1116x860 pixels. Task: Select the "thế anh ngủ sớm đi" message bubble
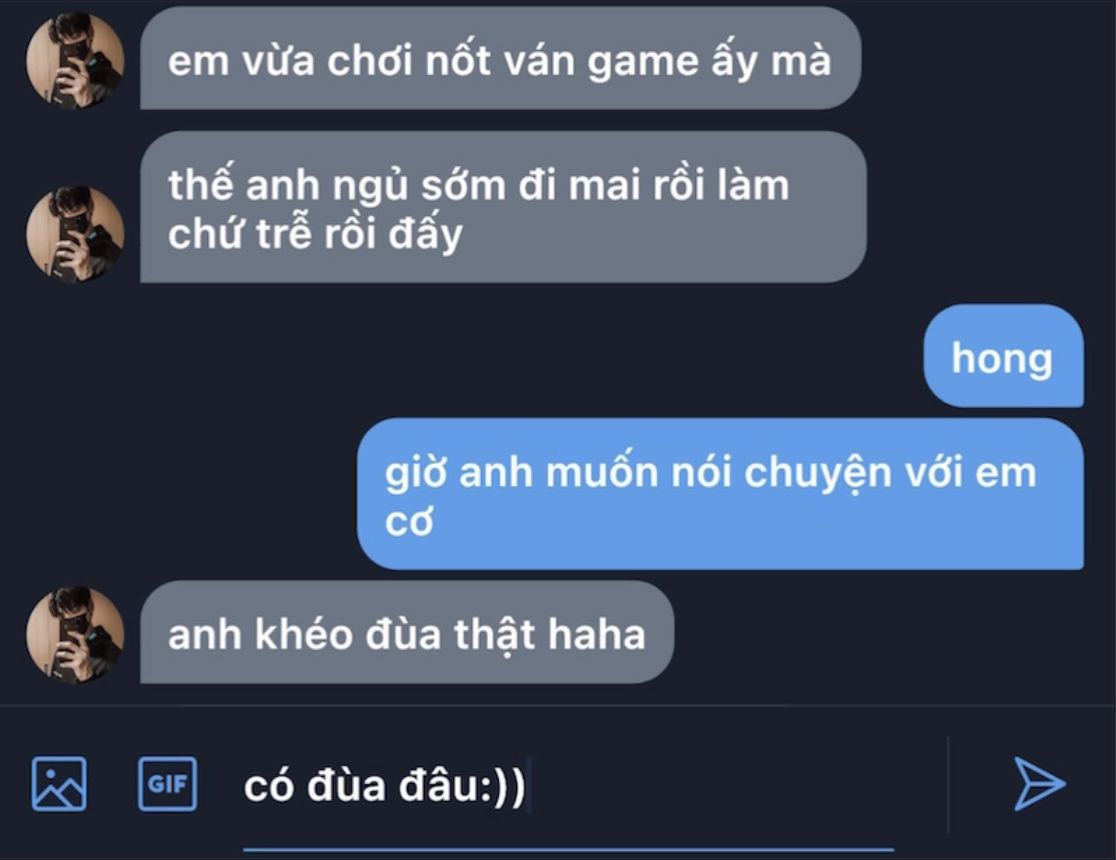(x=503, y=207)
